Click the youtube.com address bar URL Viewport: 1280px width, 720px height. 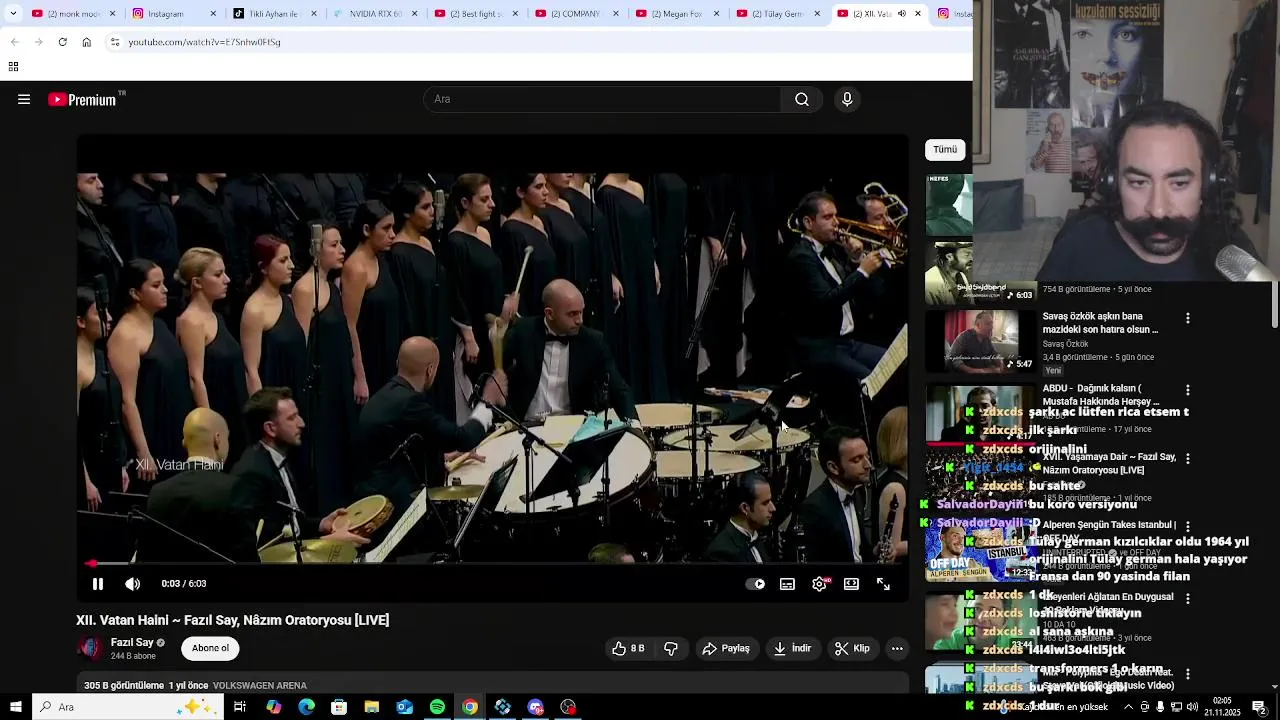204,42
